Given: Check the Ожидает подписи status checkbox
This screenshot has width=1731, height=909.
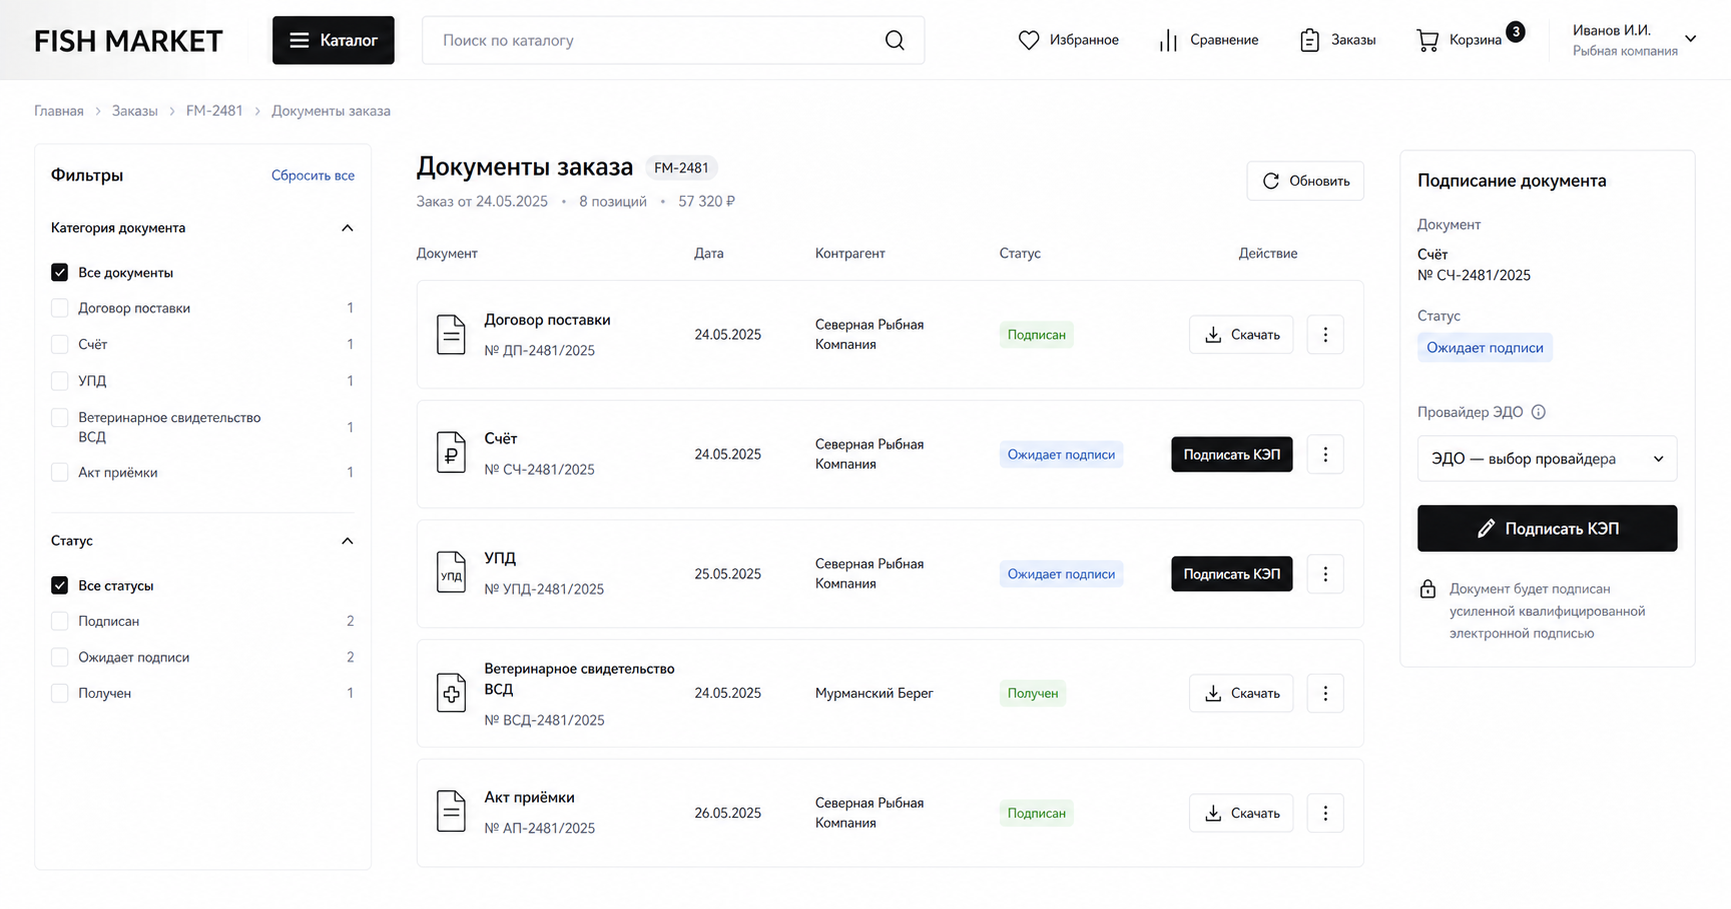Looking at the screenshot, I should pyautogui.click(x=60, y=657).
